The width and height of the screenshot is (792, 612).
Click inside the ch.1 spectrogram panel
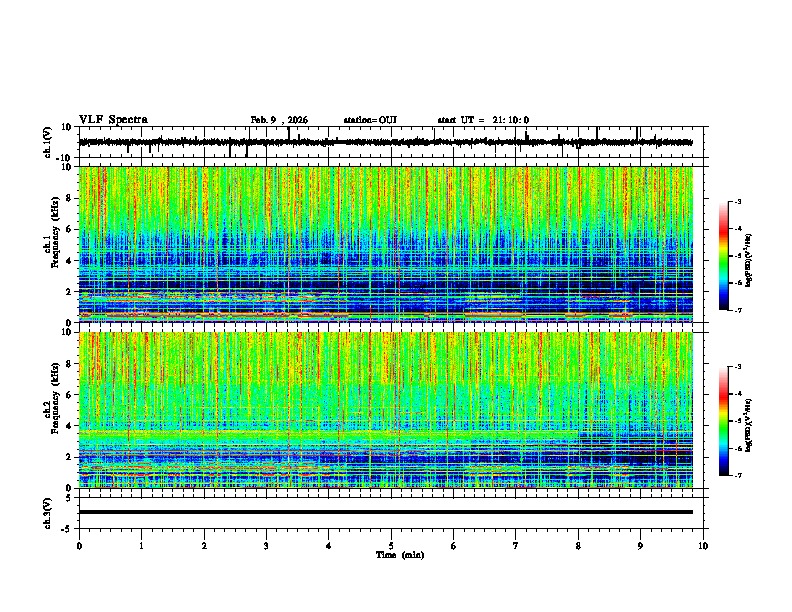pos(386,244)
